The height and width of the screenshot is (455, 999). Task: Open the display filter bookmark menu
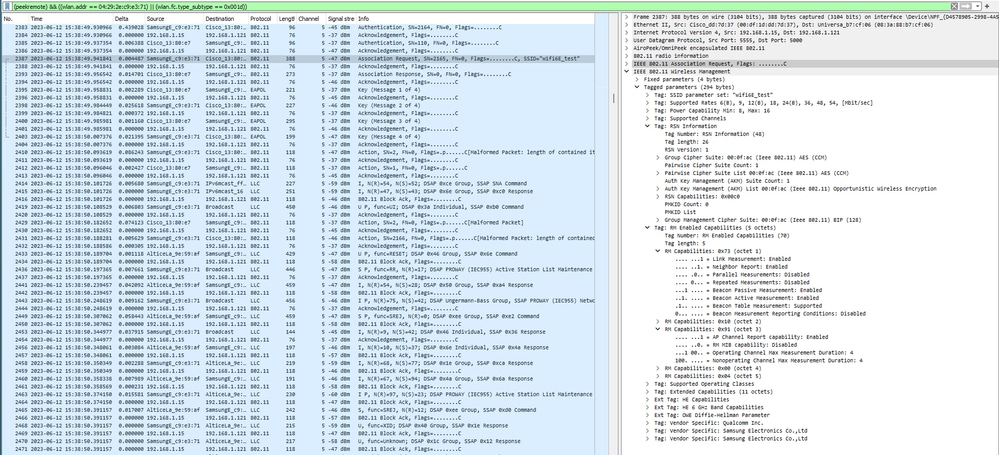pos(6,6)
